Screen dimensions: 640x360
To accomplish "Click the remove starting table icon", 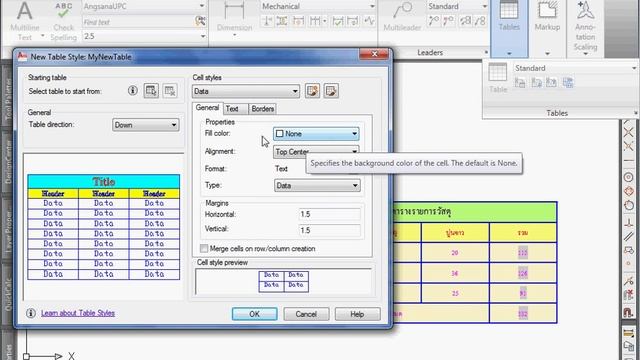I will pyautogui.click(x=170, y=91).
